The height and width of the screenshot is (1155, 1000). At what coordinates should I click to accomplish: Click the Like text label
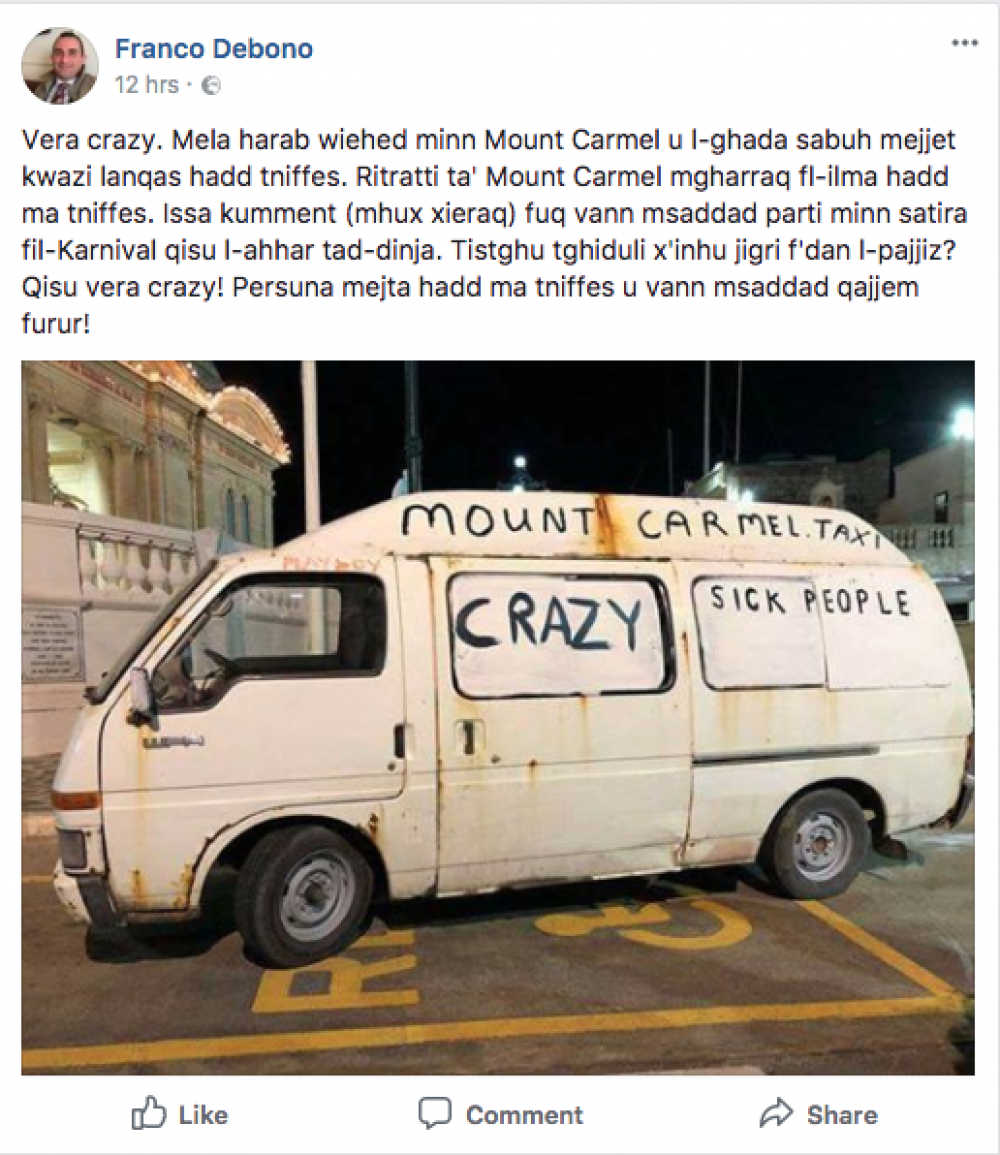pyautogui.click(x=203, y=1115)
